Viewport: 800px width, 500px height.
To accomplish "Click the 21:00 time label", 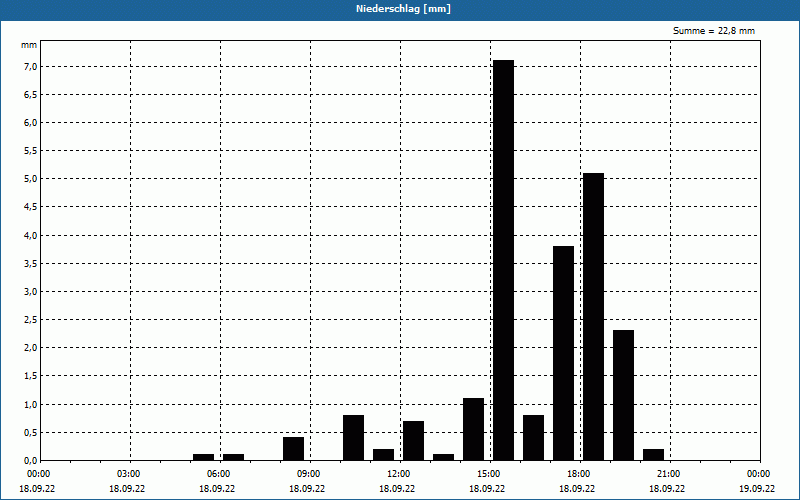I will (668, 474).
